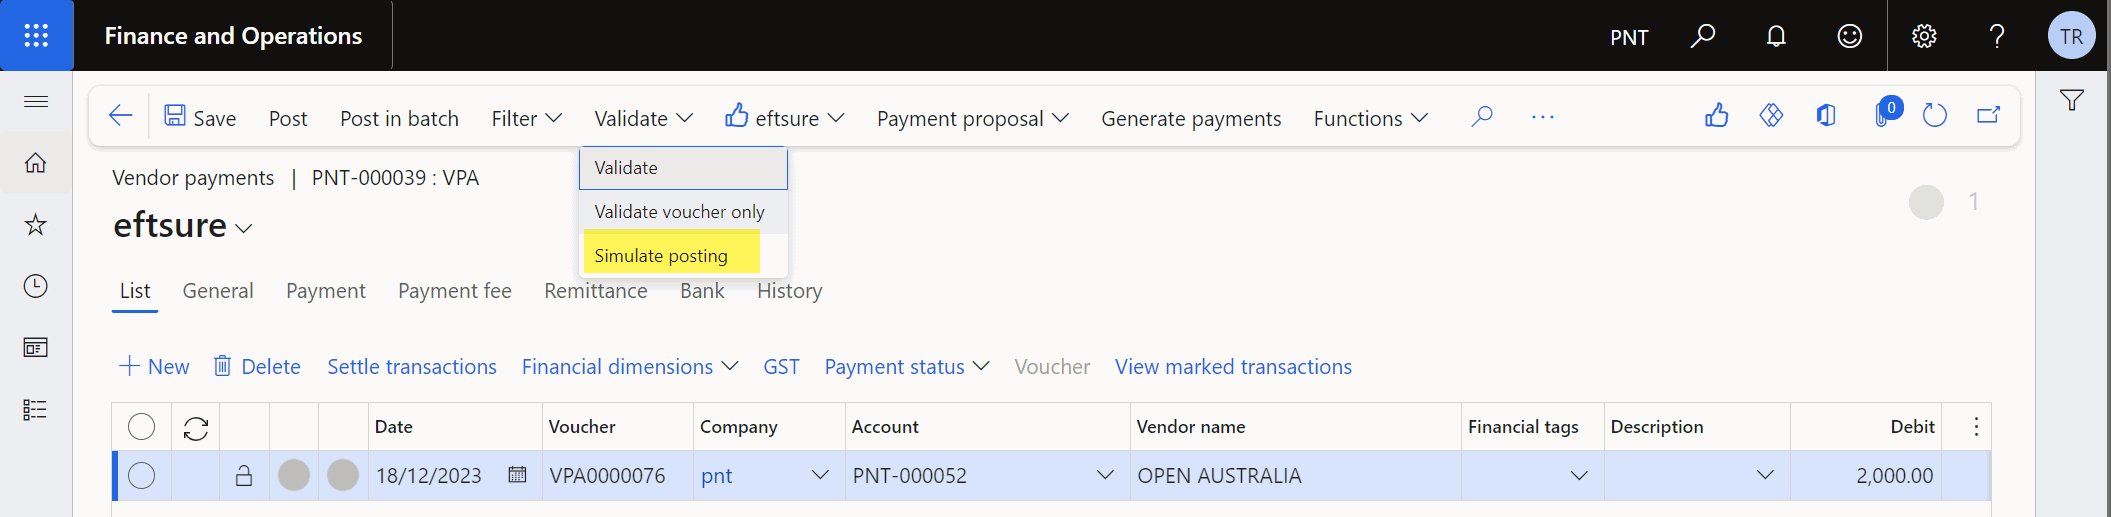Open the Payment proposal dropdown
The width and height of the screenshot is (2111, 517).
pos(973,118)
